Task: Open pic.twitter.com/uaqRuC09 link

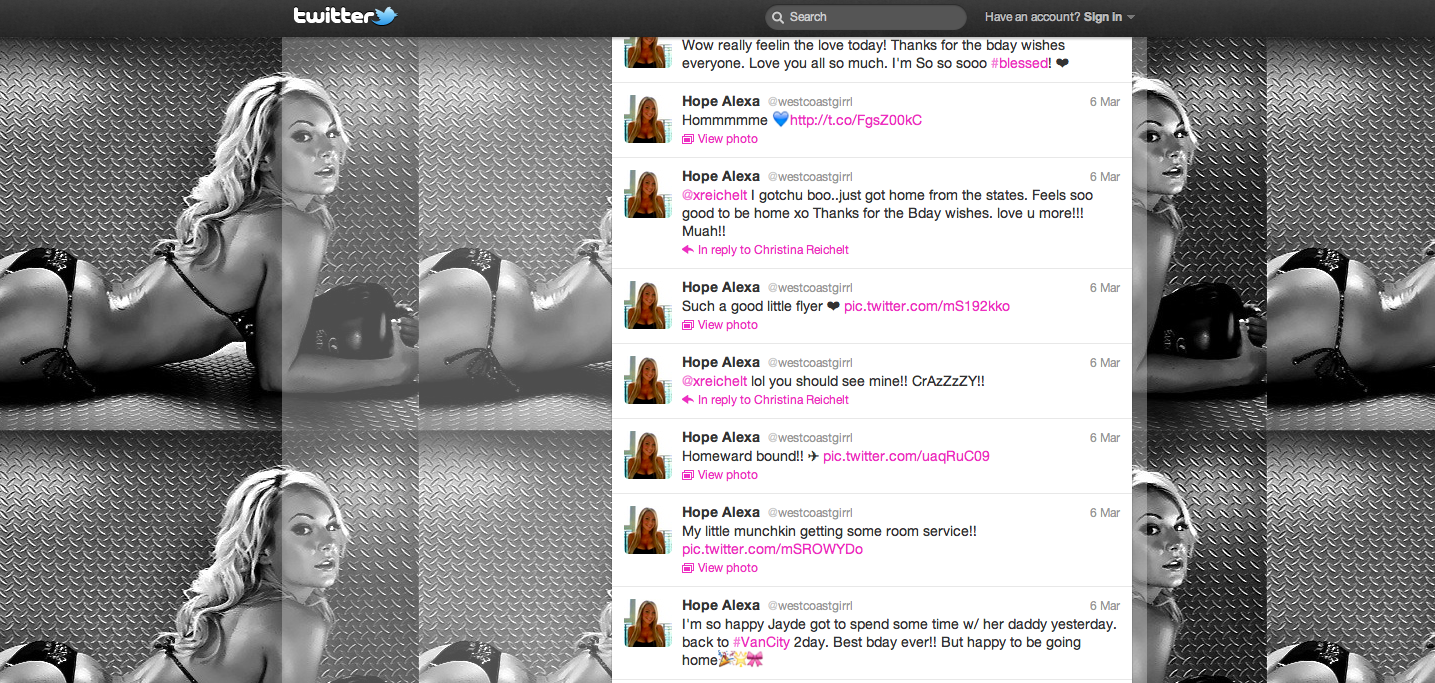Action: (x=906, y=456)
